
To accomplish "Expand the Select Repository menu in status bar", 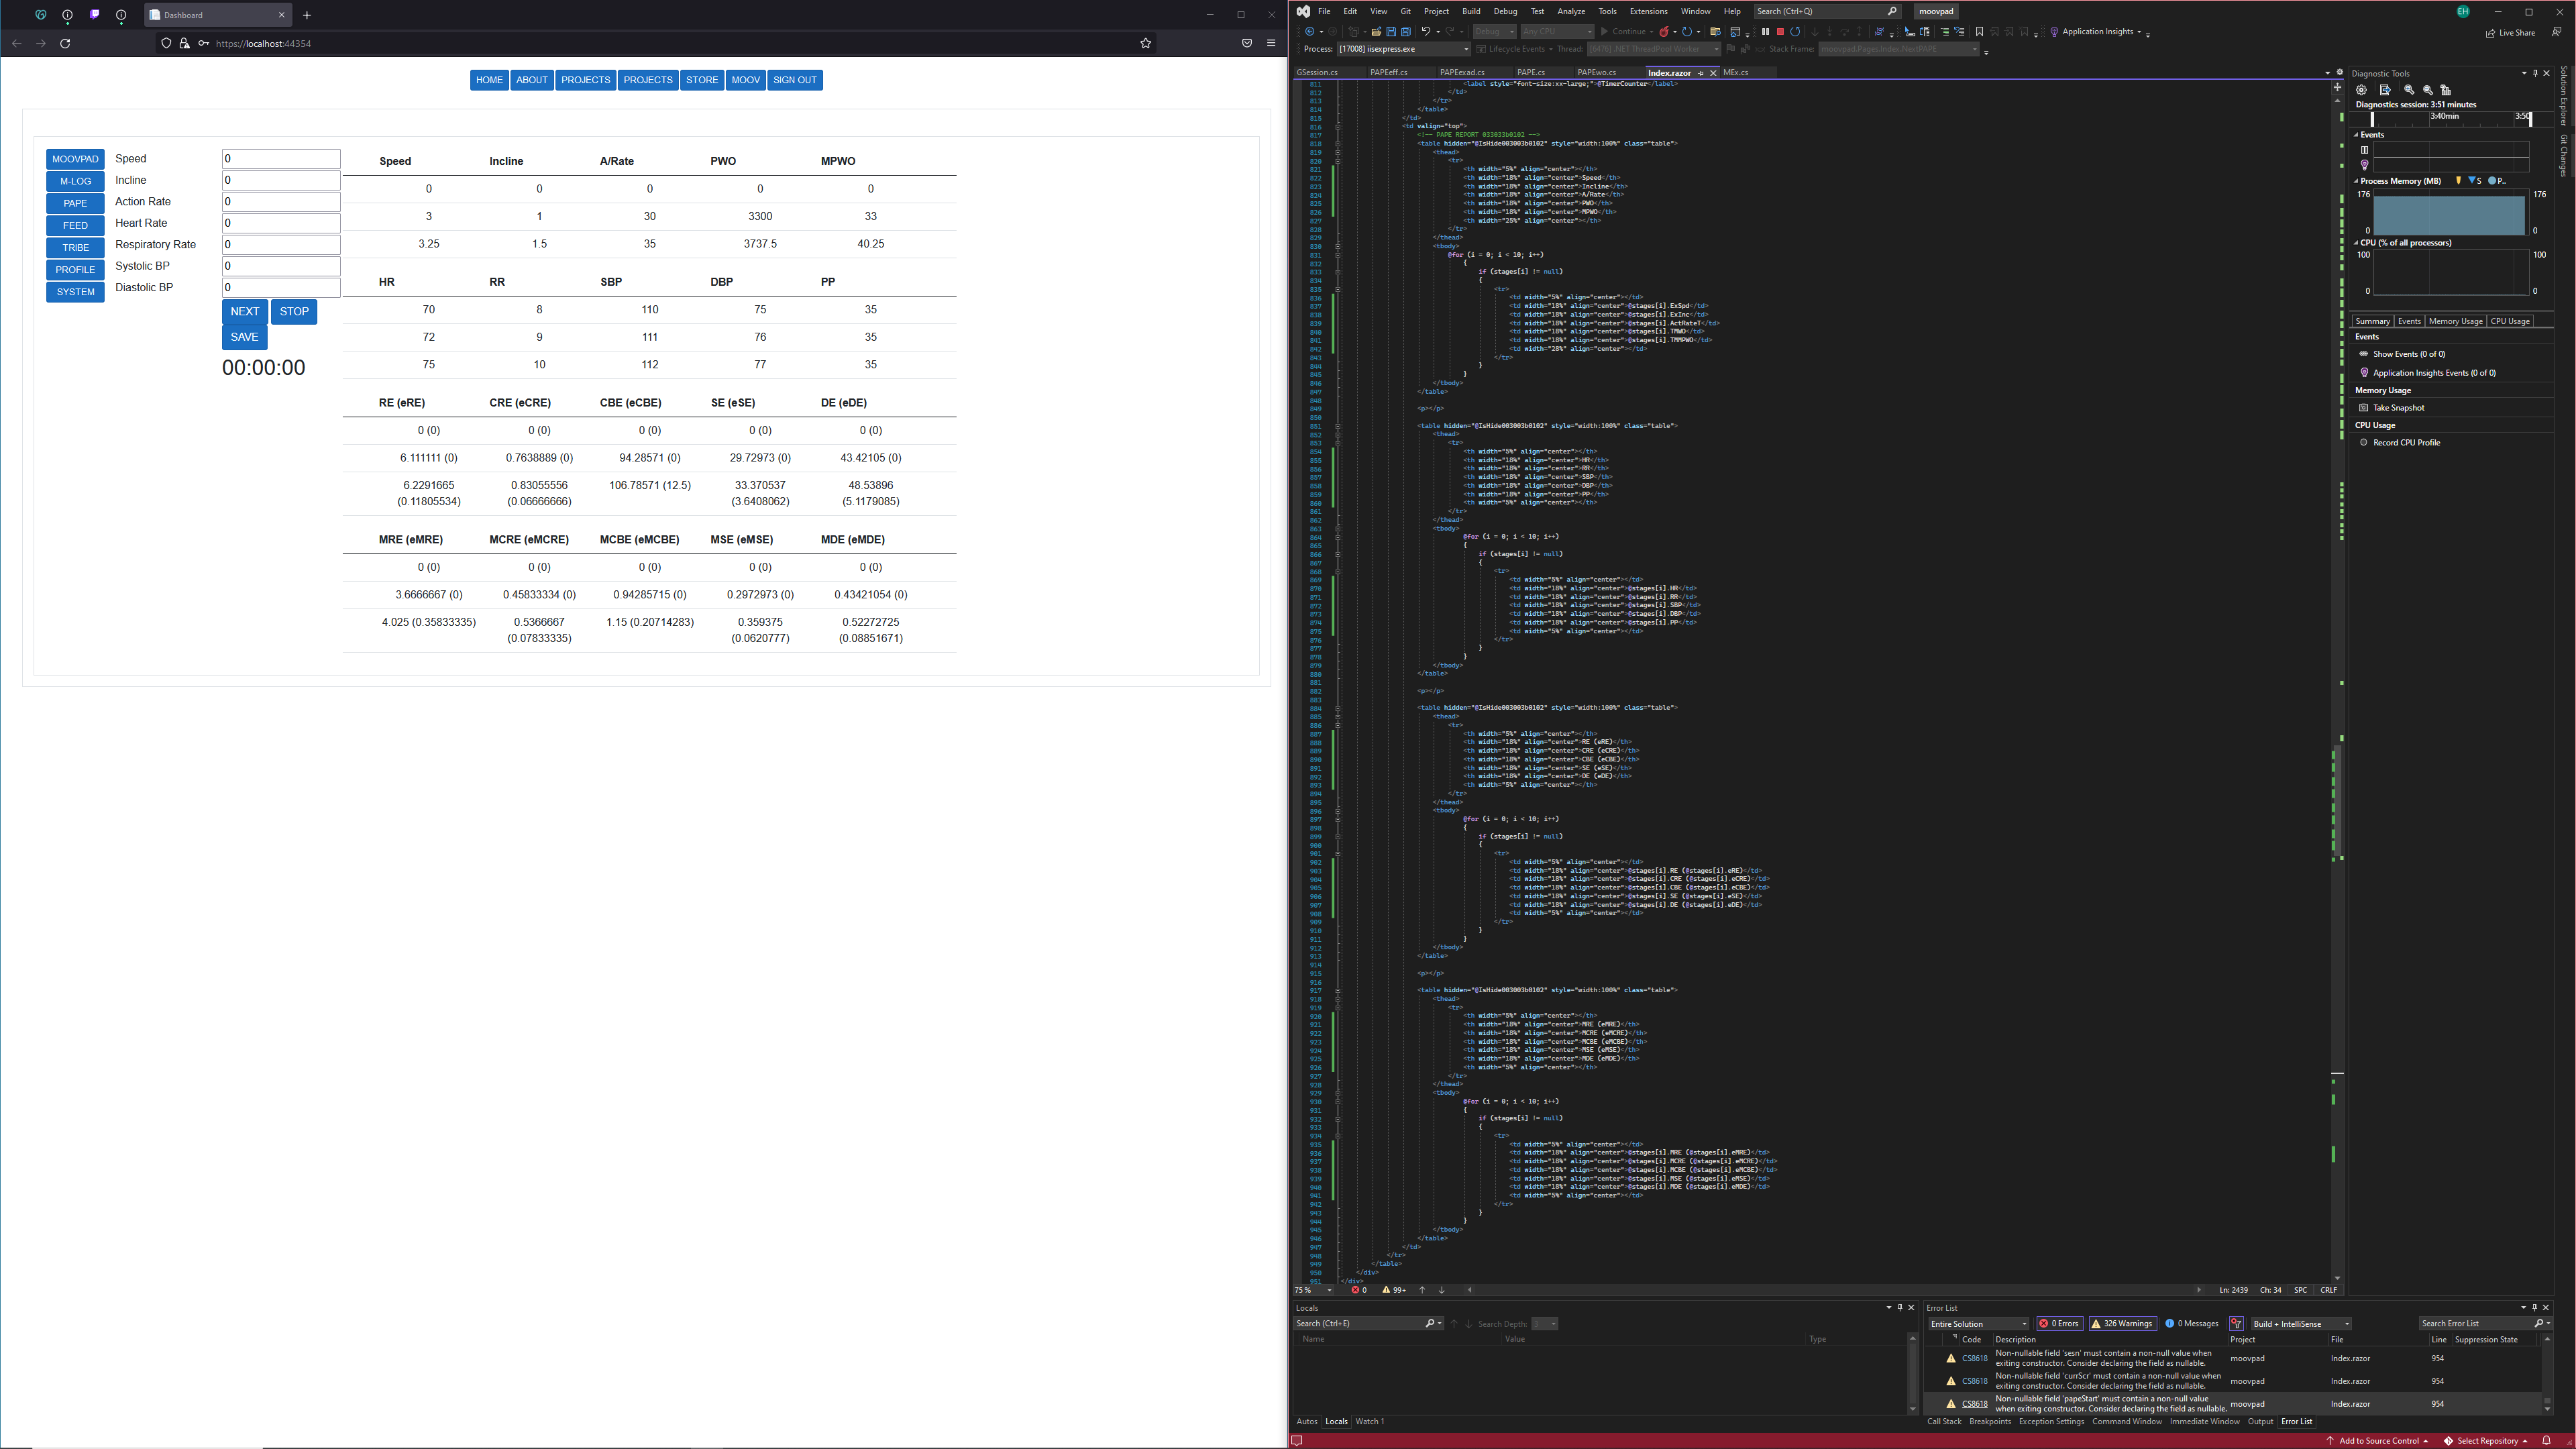I will (x=2487, y=1441).
